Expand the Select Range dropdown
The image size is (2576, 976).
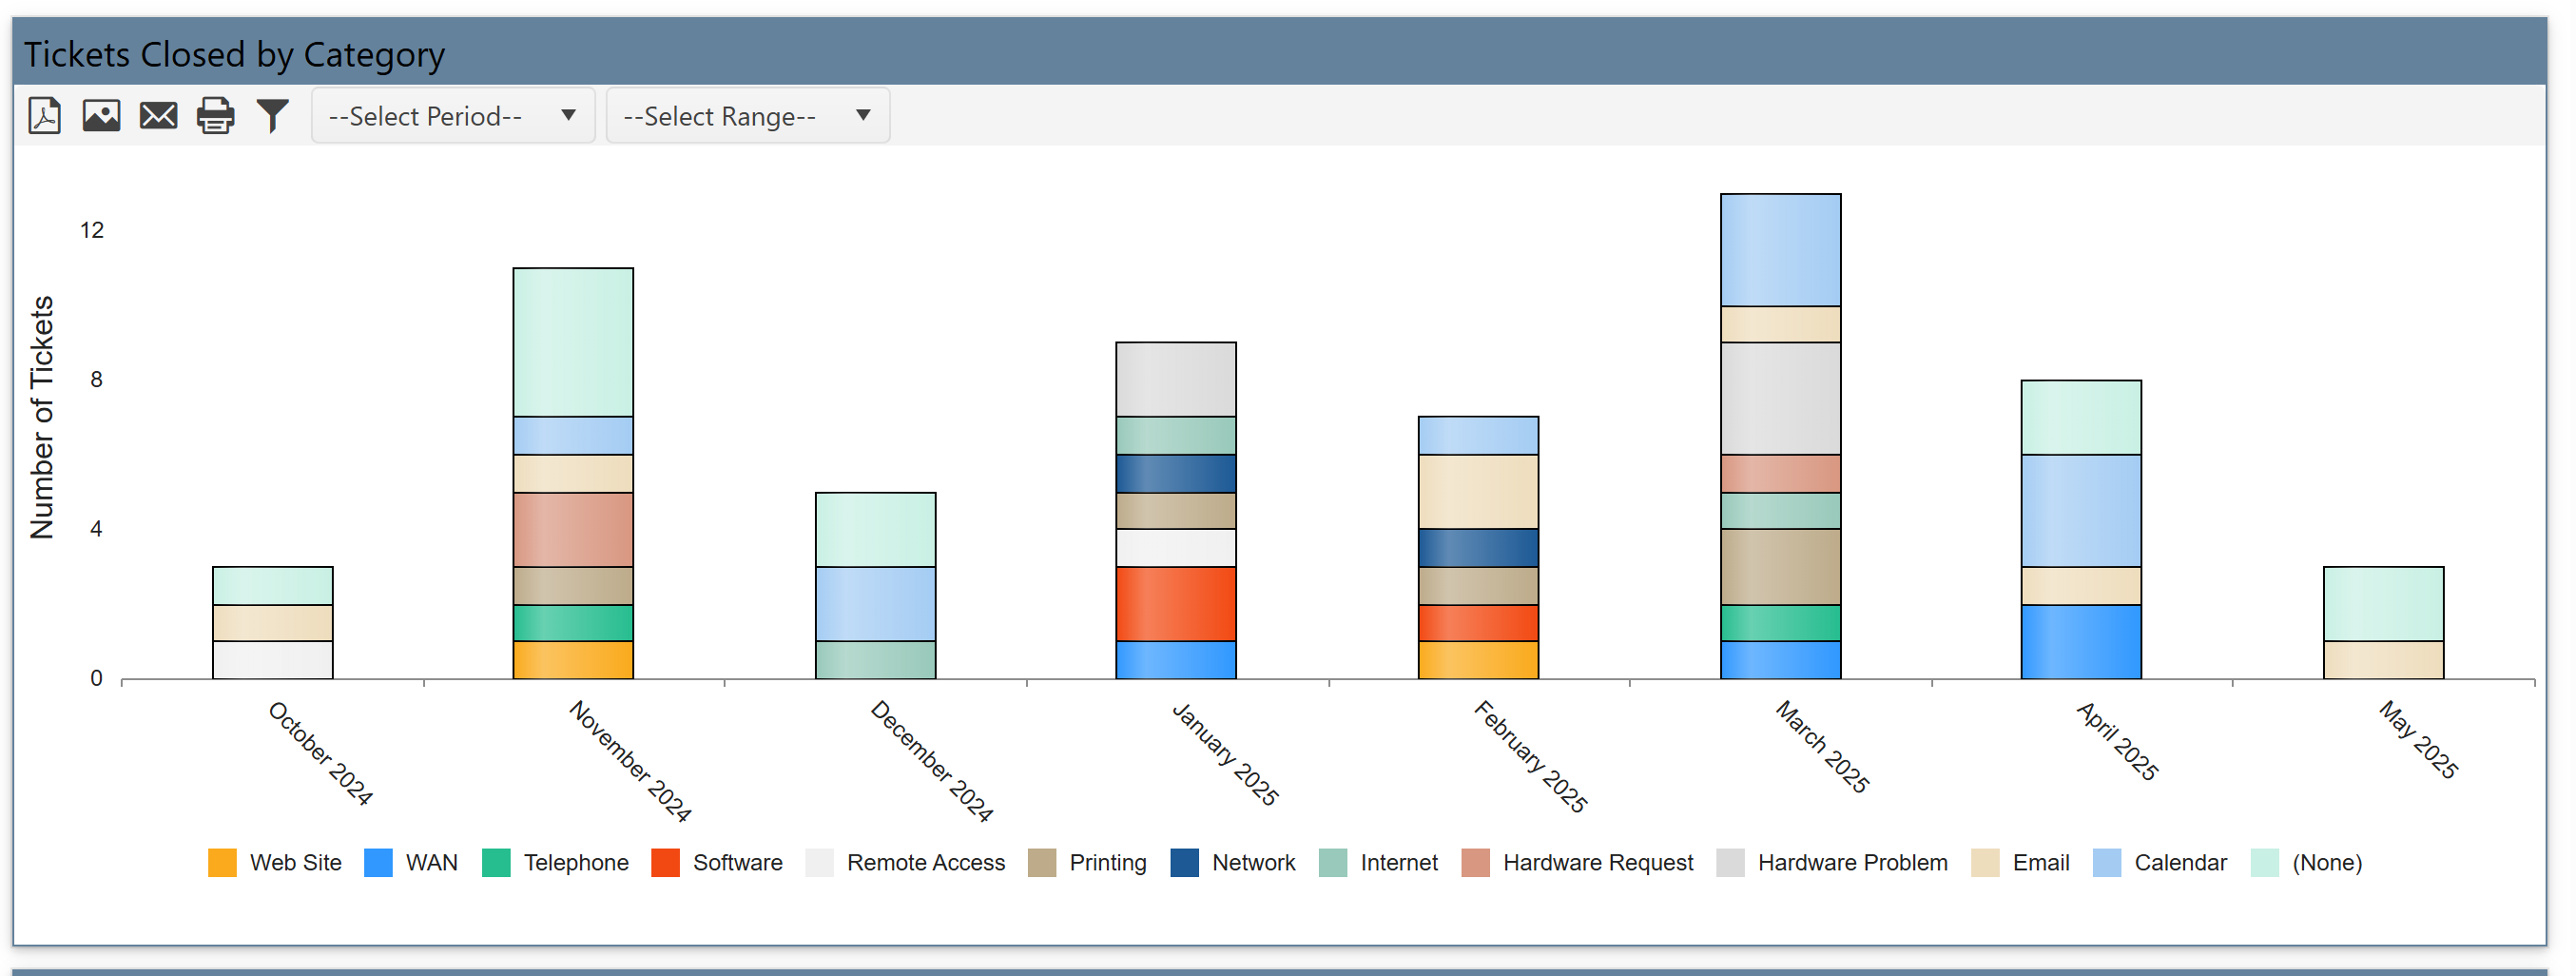tap(747, 116)
